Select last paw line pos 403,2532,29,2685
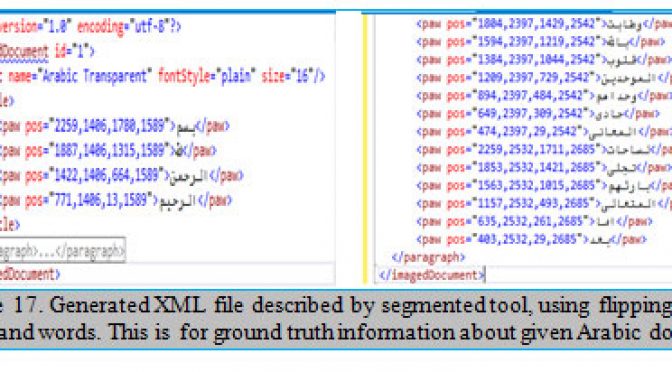Viewport: 672px width, 372px height. click(x=531, y=239)
